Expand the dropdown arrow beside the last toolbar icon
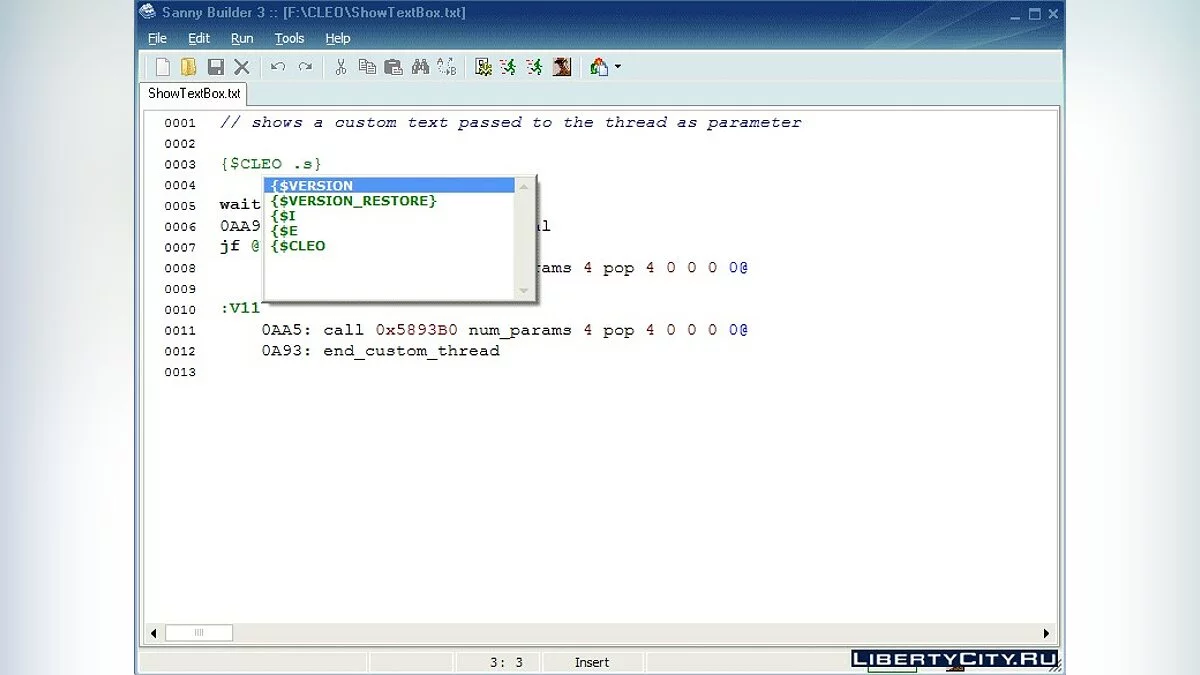The width and height of the screenshot is (1200, 675). click(618, 67)
